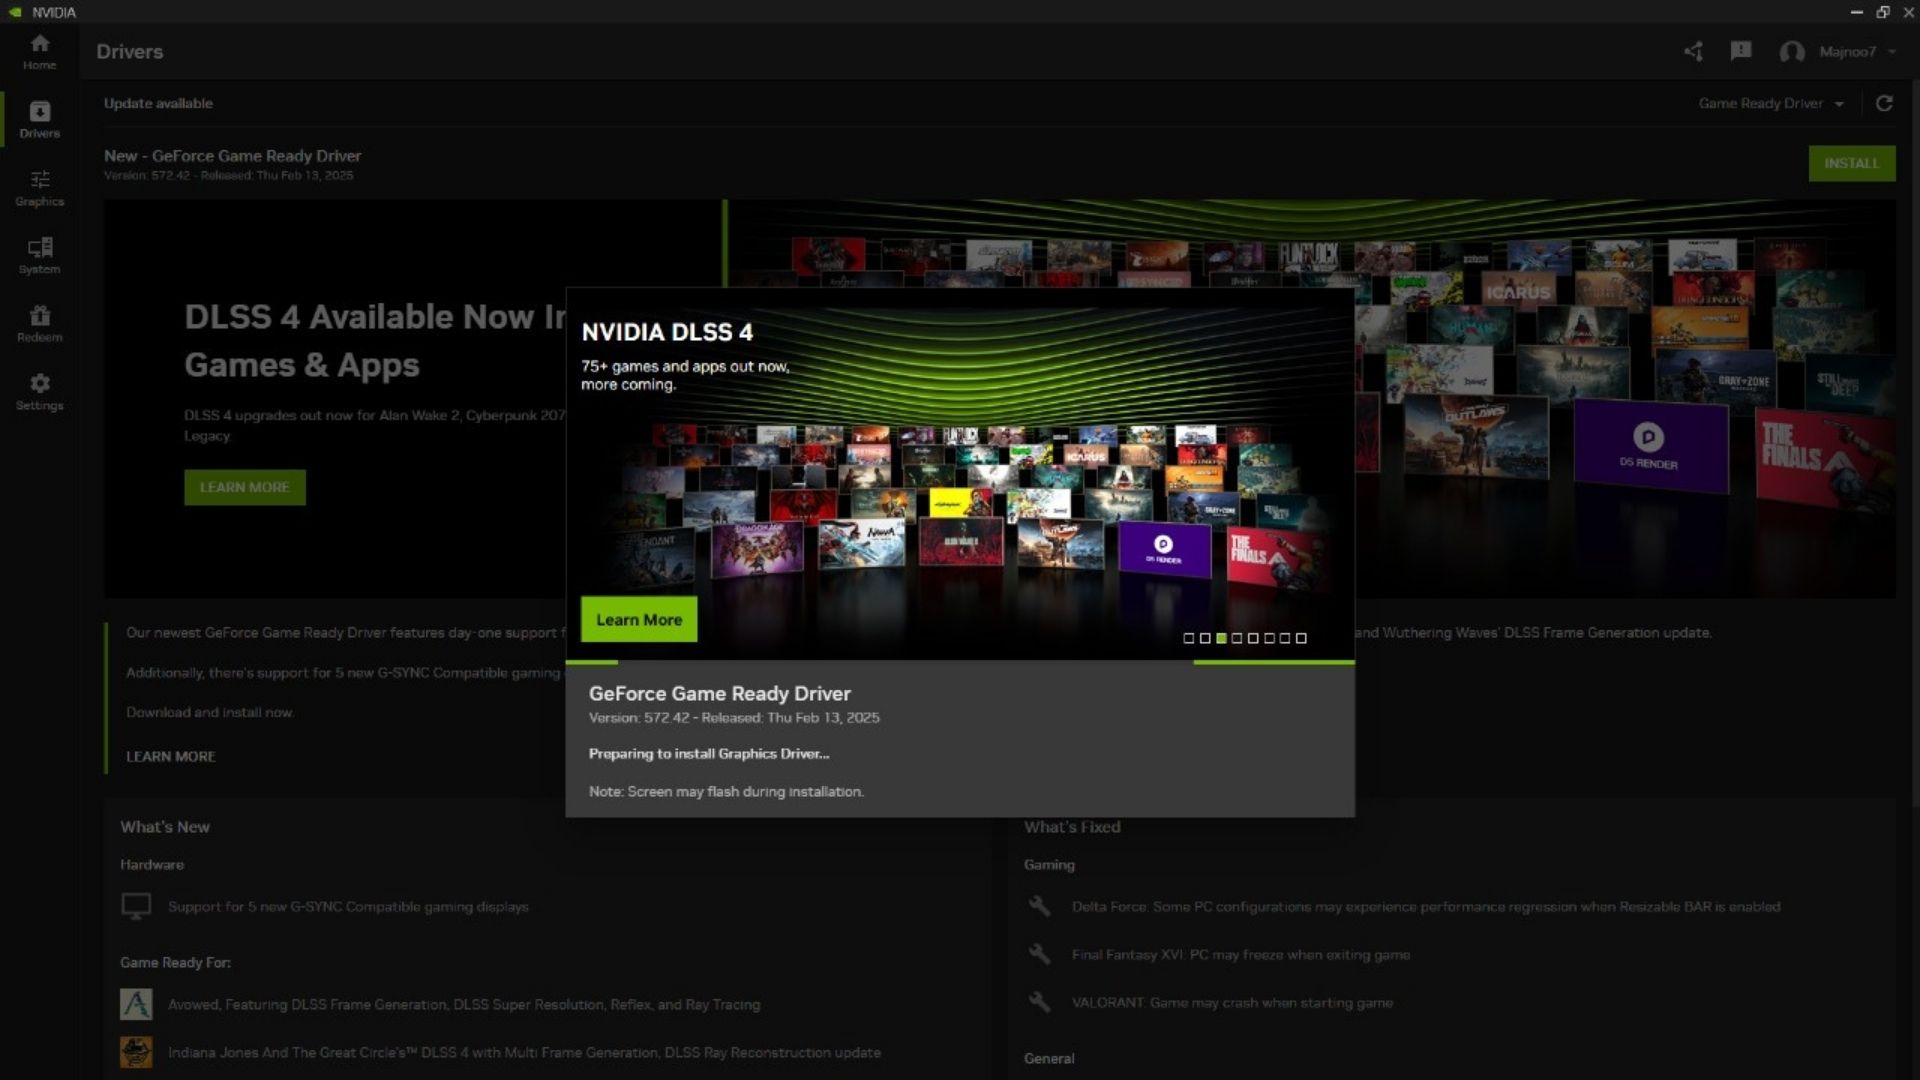Click the installation progress bar in dialog
1920x1080 pixels.
click(x=960, y=662)
